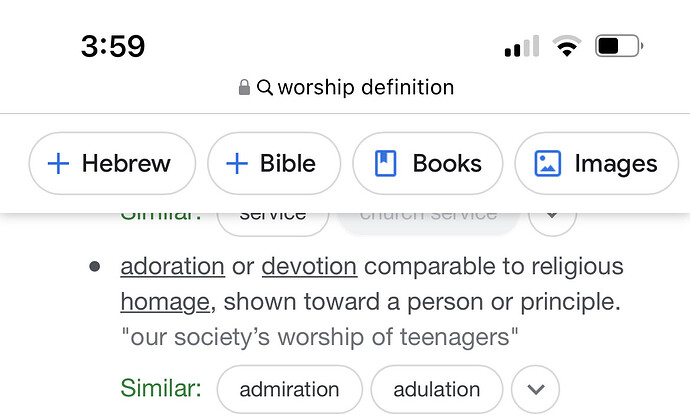Select the admiration synonym chip

click(289, 389)
